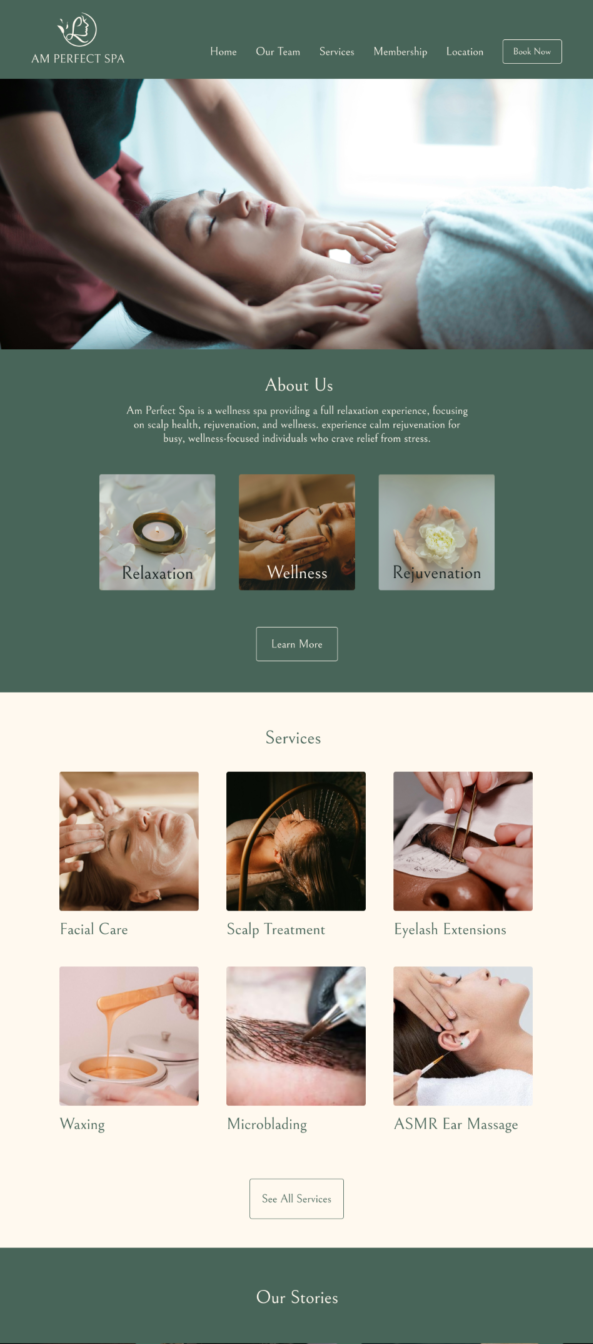Select Membership in the navigation bar

[x=400, y=52]
